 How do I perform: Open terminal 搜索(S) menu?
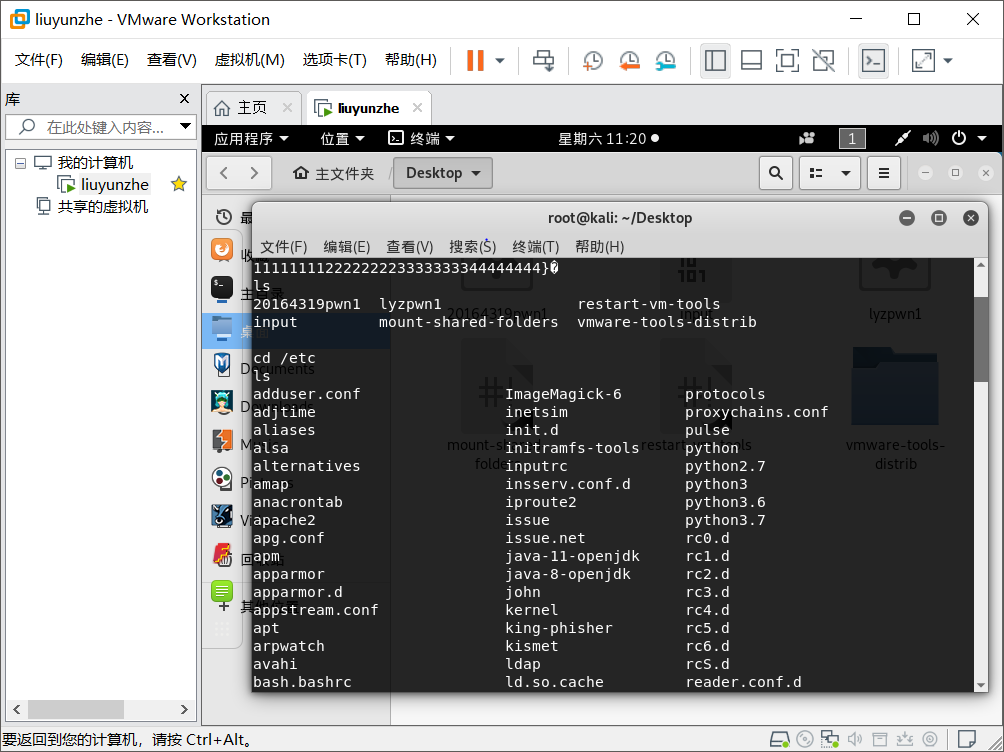[x=473, y=247]
